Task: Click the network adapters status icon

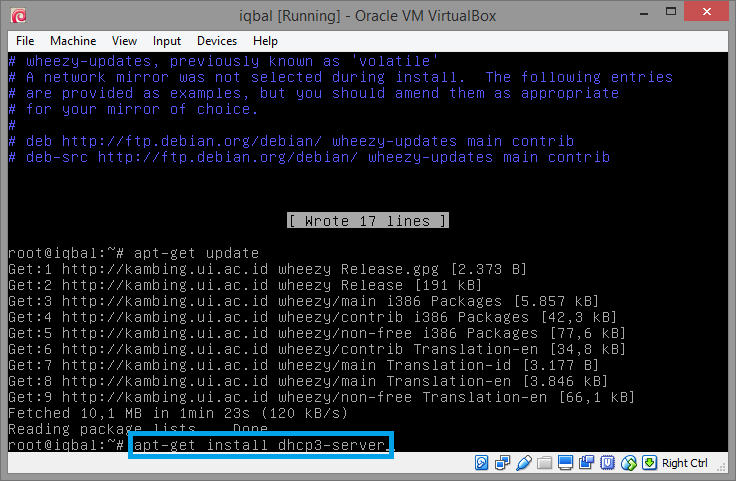Action: (503, 463)
